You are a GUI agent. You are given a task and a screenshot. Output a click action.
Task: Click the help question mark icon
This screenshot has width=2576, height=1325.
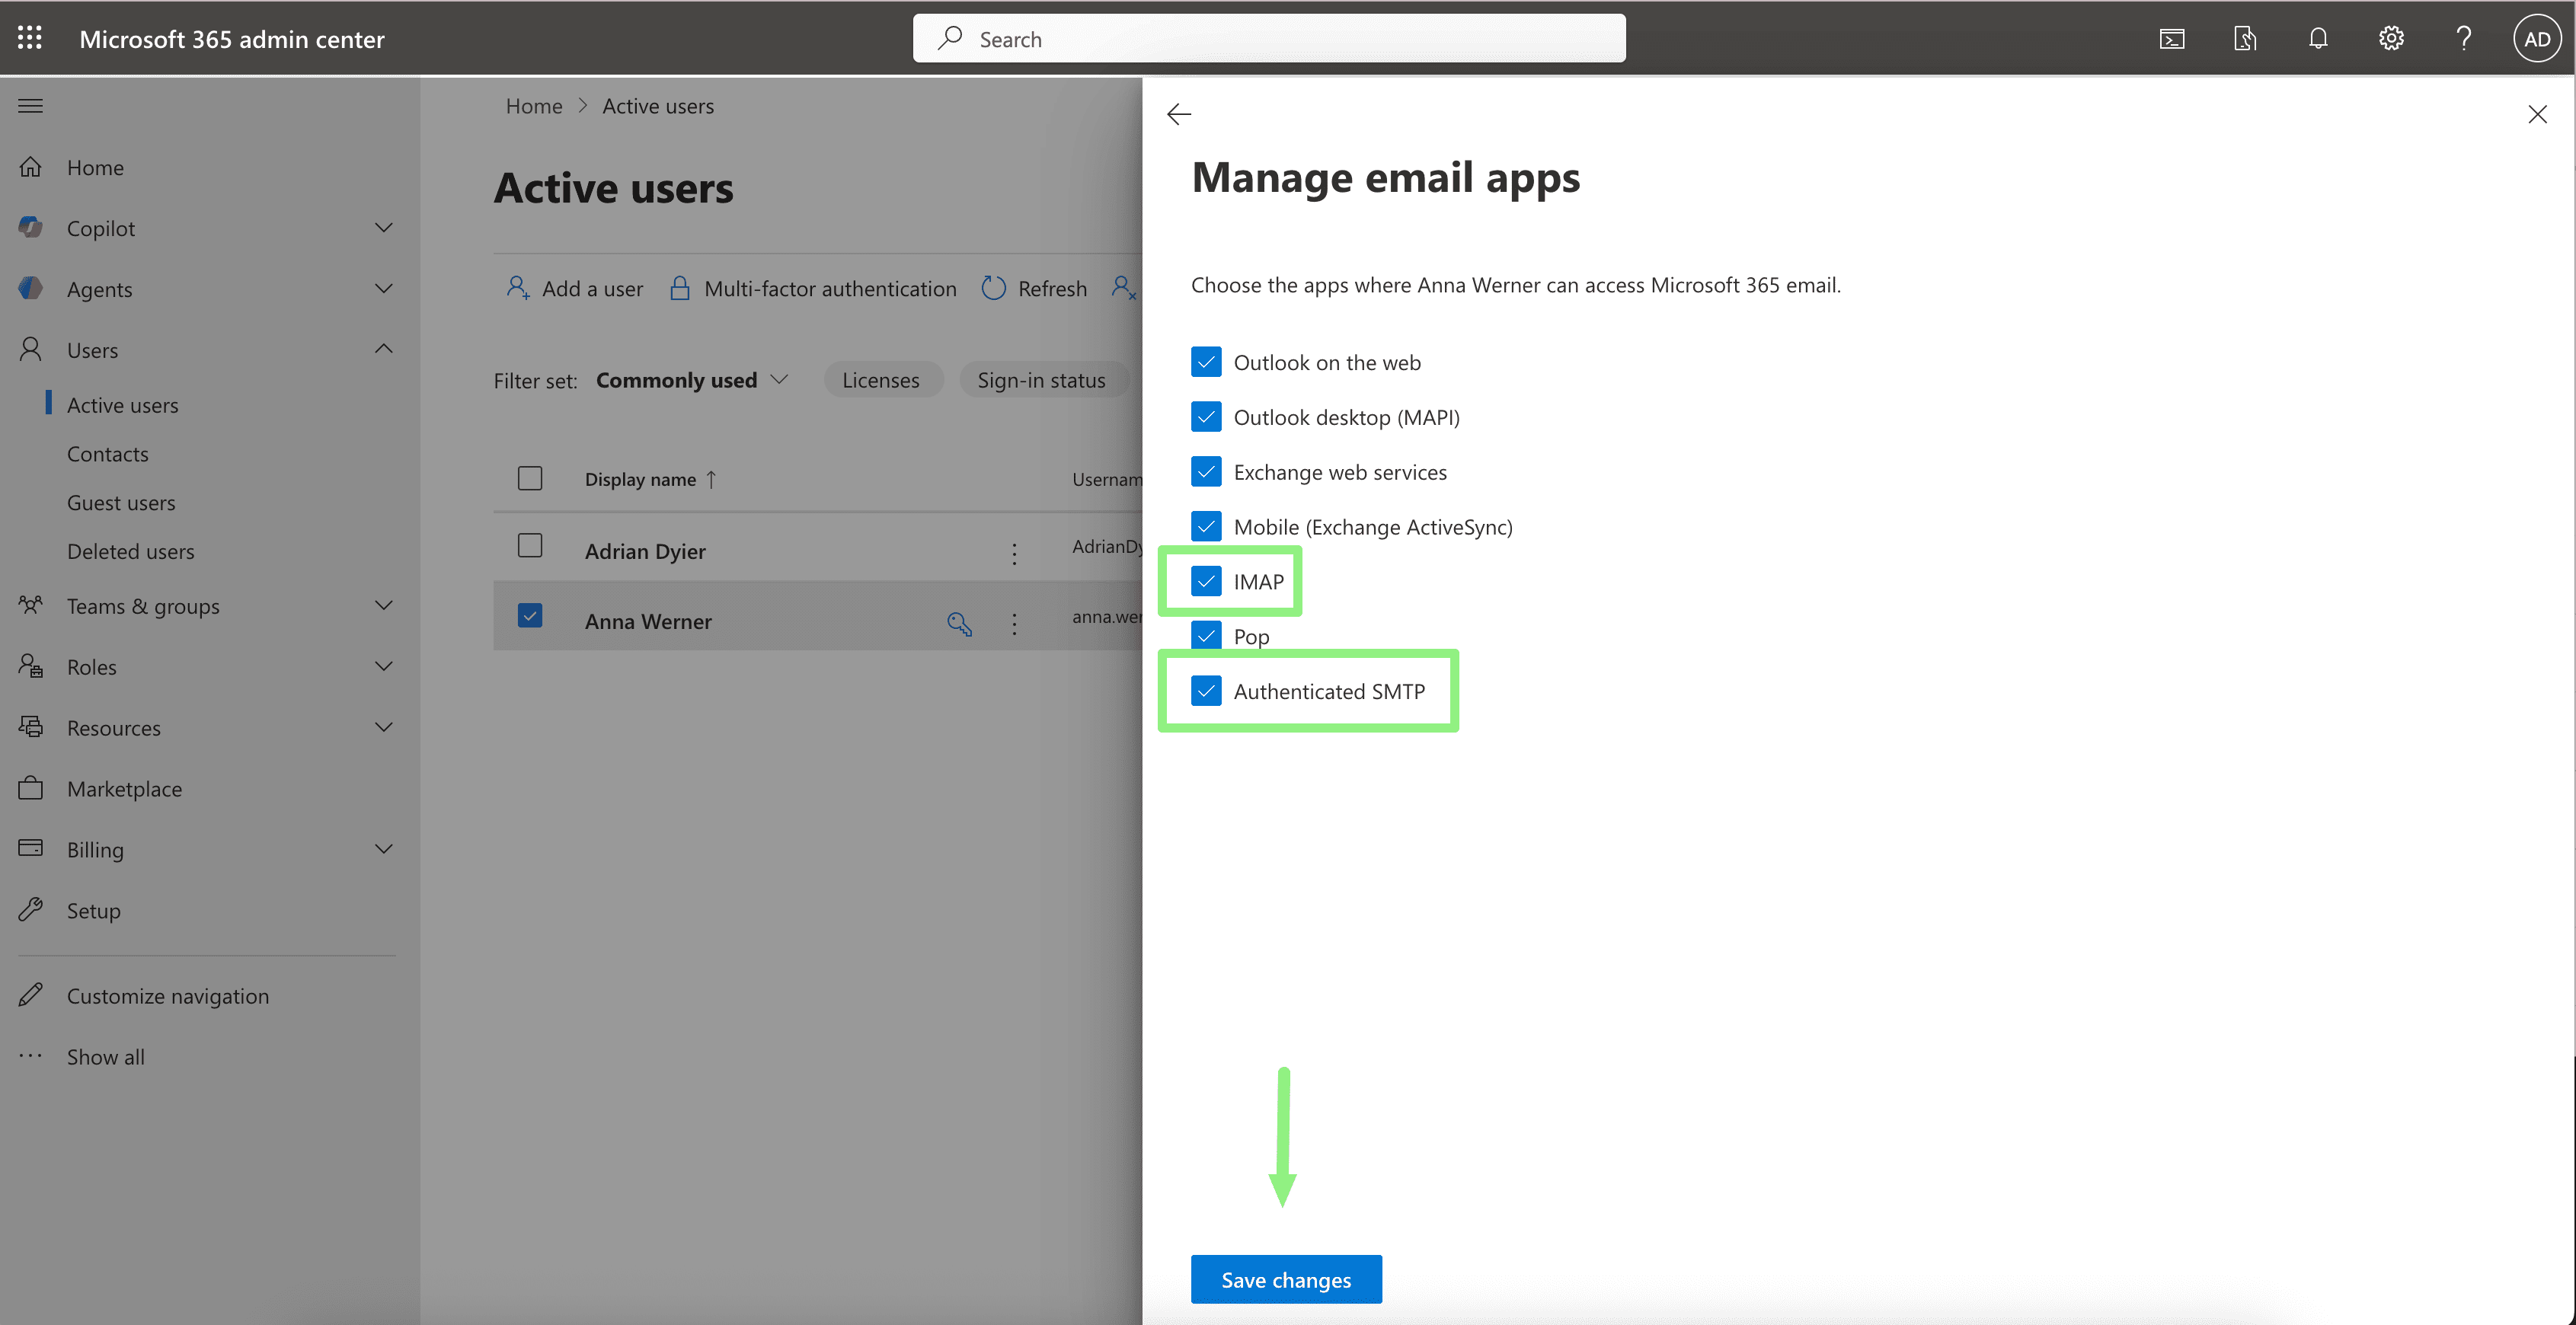[2463, 38]
